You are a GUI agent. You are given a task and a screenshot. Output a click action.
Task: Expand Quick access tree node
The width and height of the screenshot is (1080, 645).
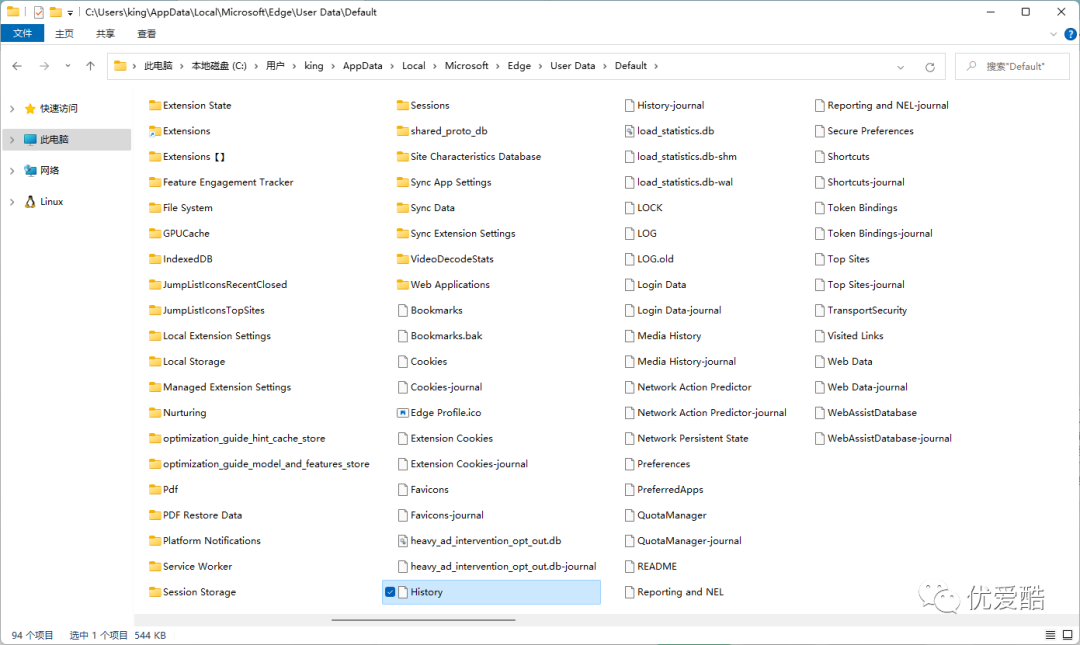pos(12,109)
